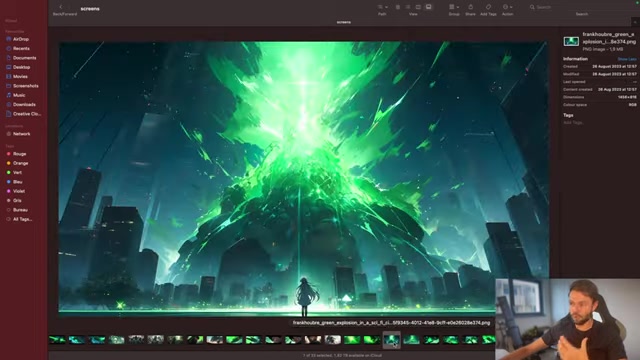
Task: Open the Group dropdown menu
Action: 454,7
